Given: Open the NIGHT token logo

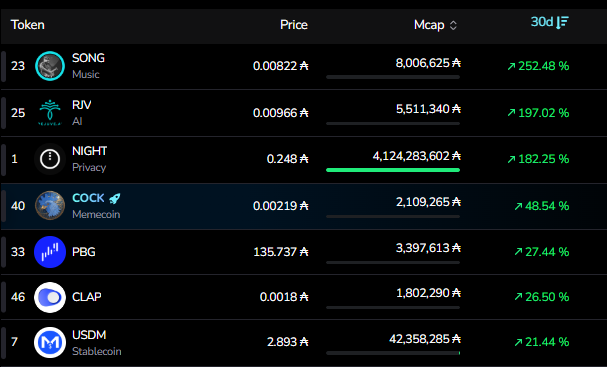Looking at the screenshot, I should click(x=50, y=159).
